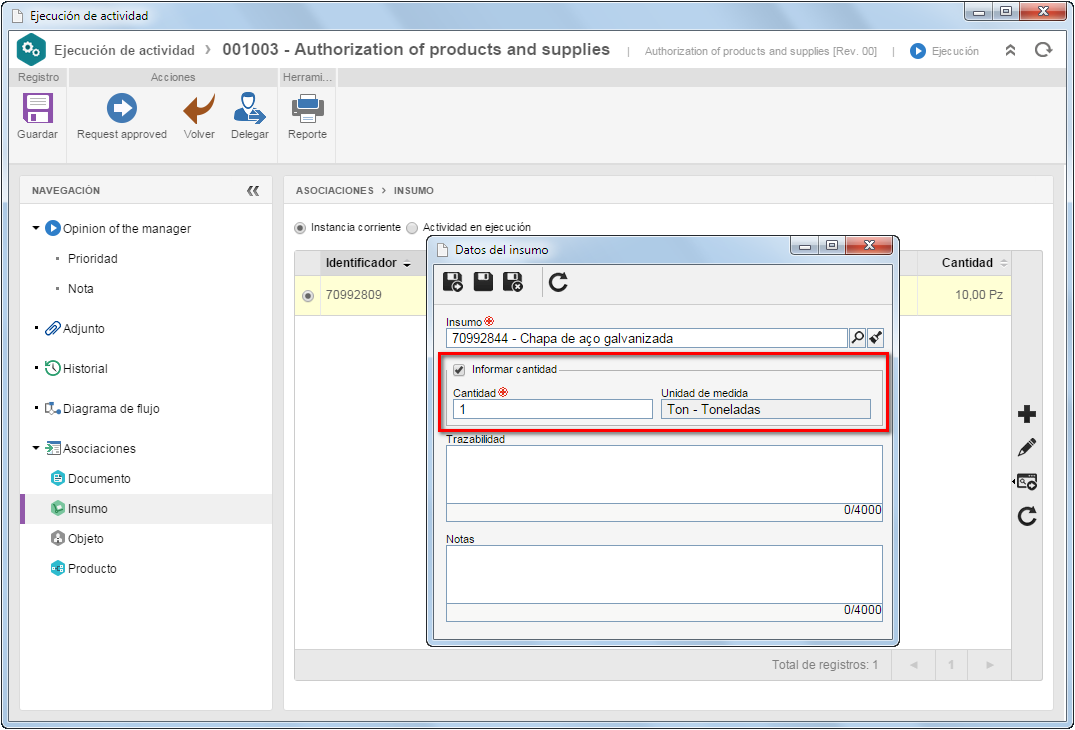The image size is (1075, 730).
Task: Collapse the Navegación panel with double chevron
Action: [x=253, y=191]
